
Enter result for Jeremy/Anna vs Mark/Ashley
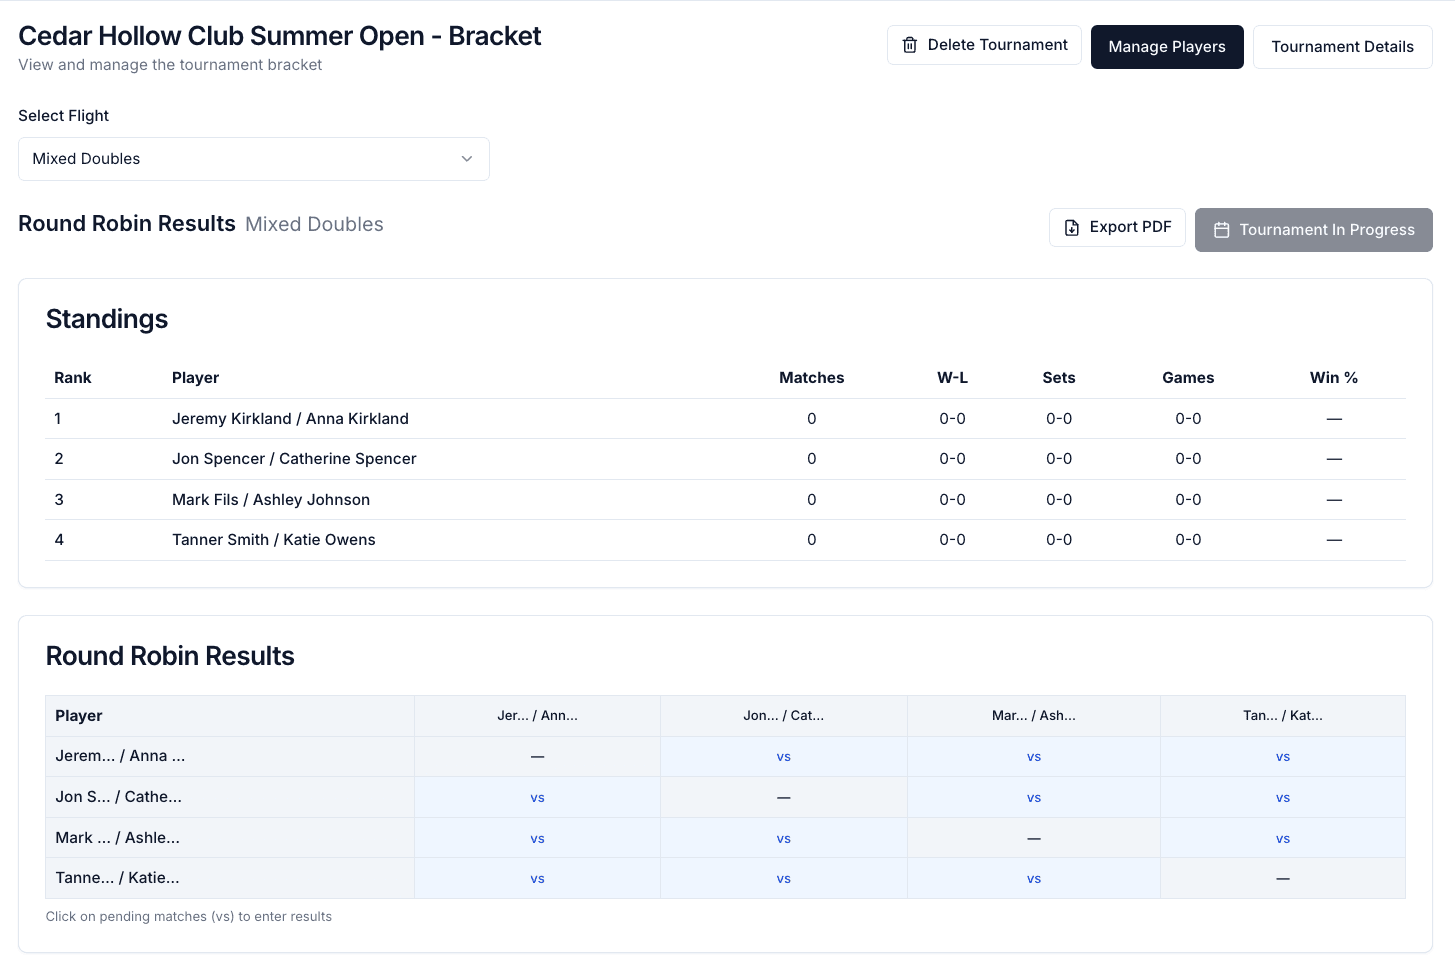[x=1034, y=757]
